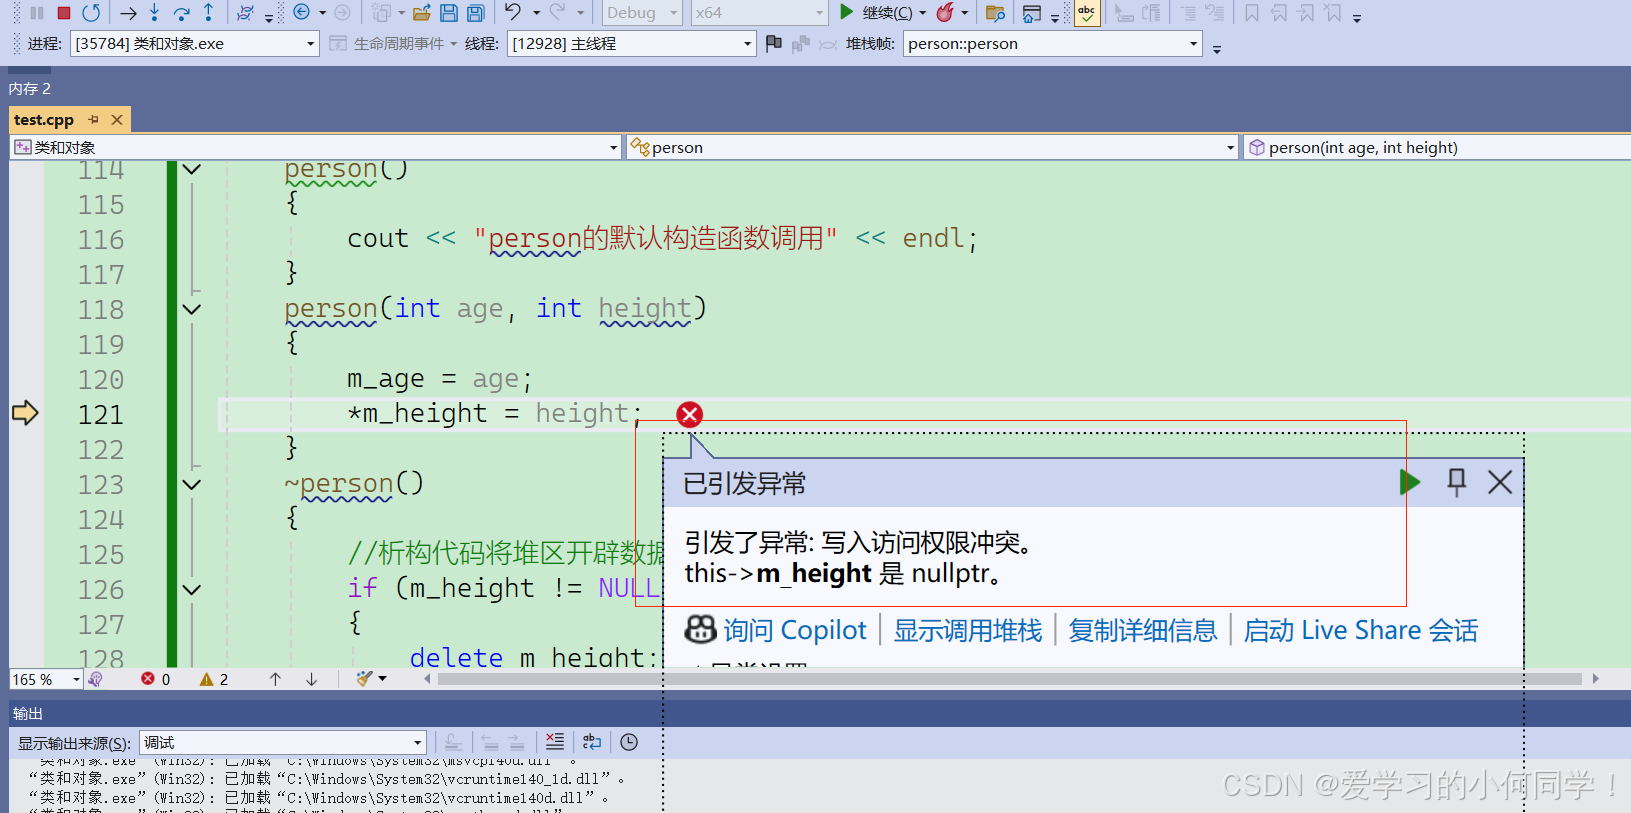
Task: Open the 类和对象 project scope dropdown
Action: 316,147
